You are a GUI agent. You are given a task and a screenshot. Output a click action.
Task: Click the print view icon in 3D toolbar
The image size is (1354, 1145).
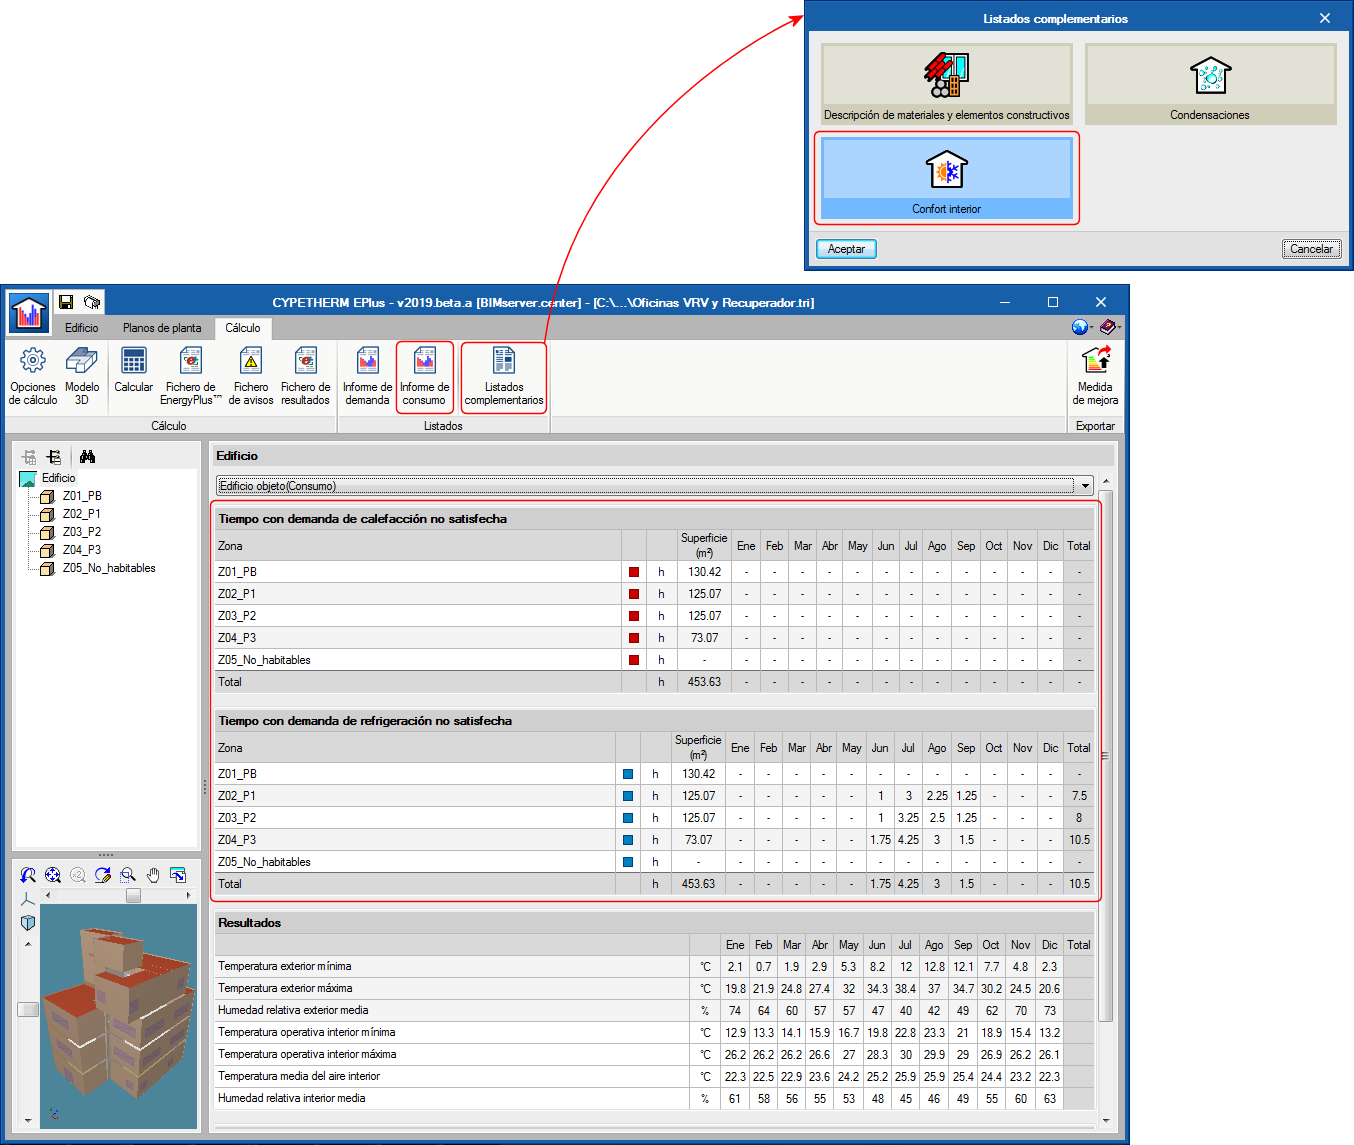pyautogui.click(x=178, y=875)
